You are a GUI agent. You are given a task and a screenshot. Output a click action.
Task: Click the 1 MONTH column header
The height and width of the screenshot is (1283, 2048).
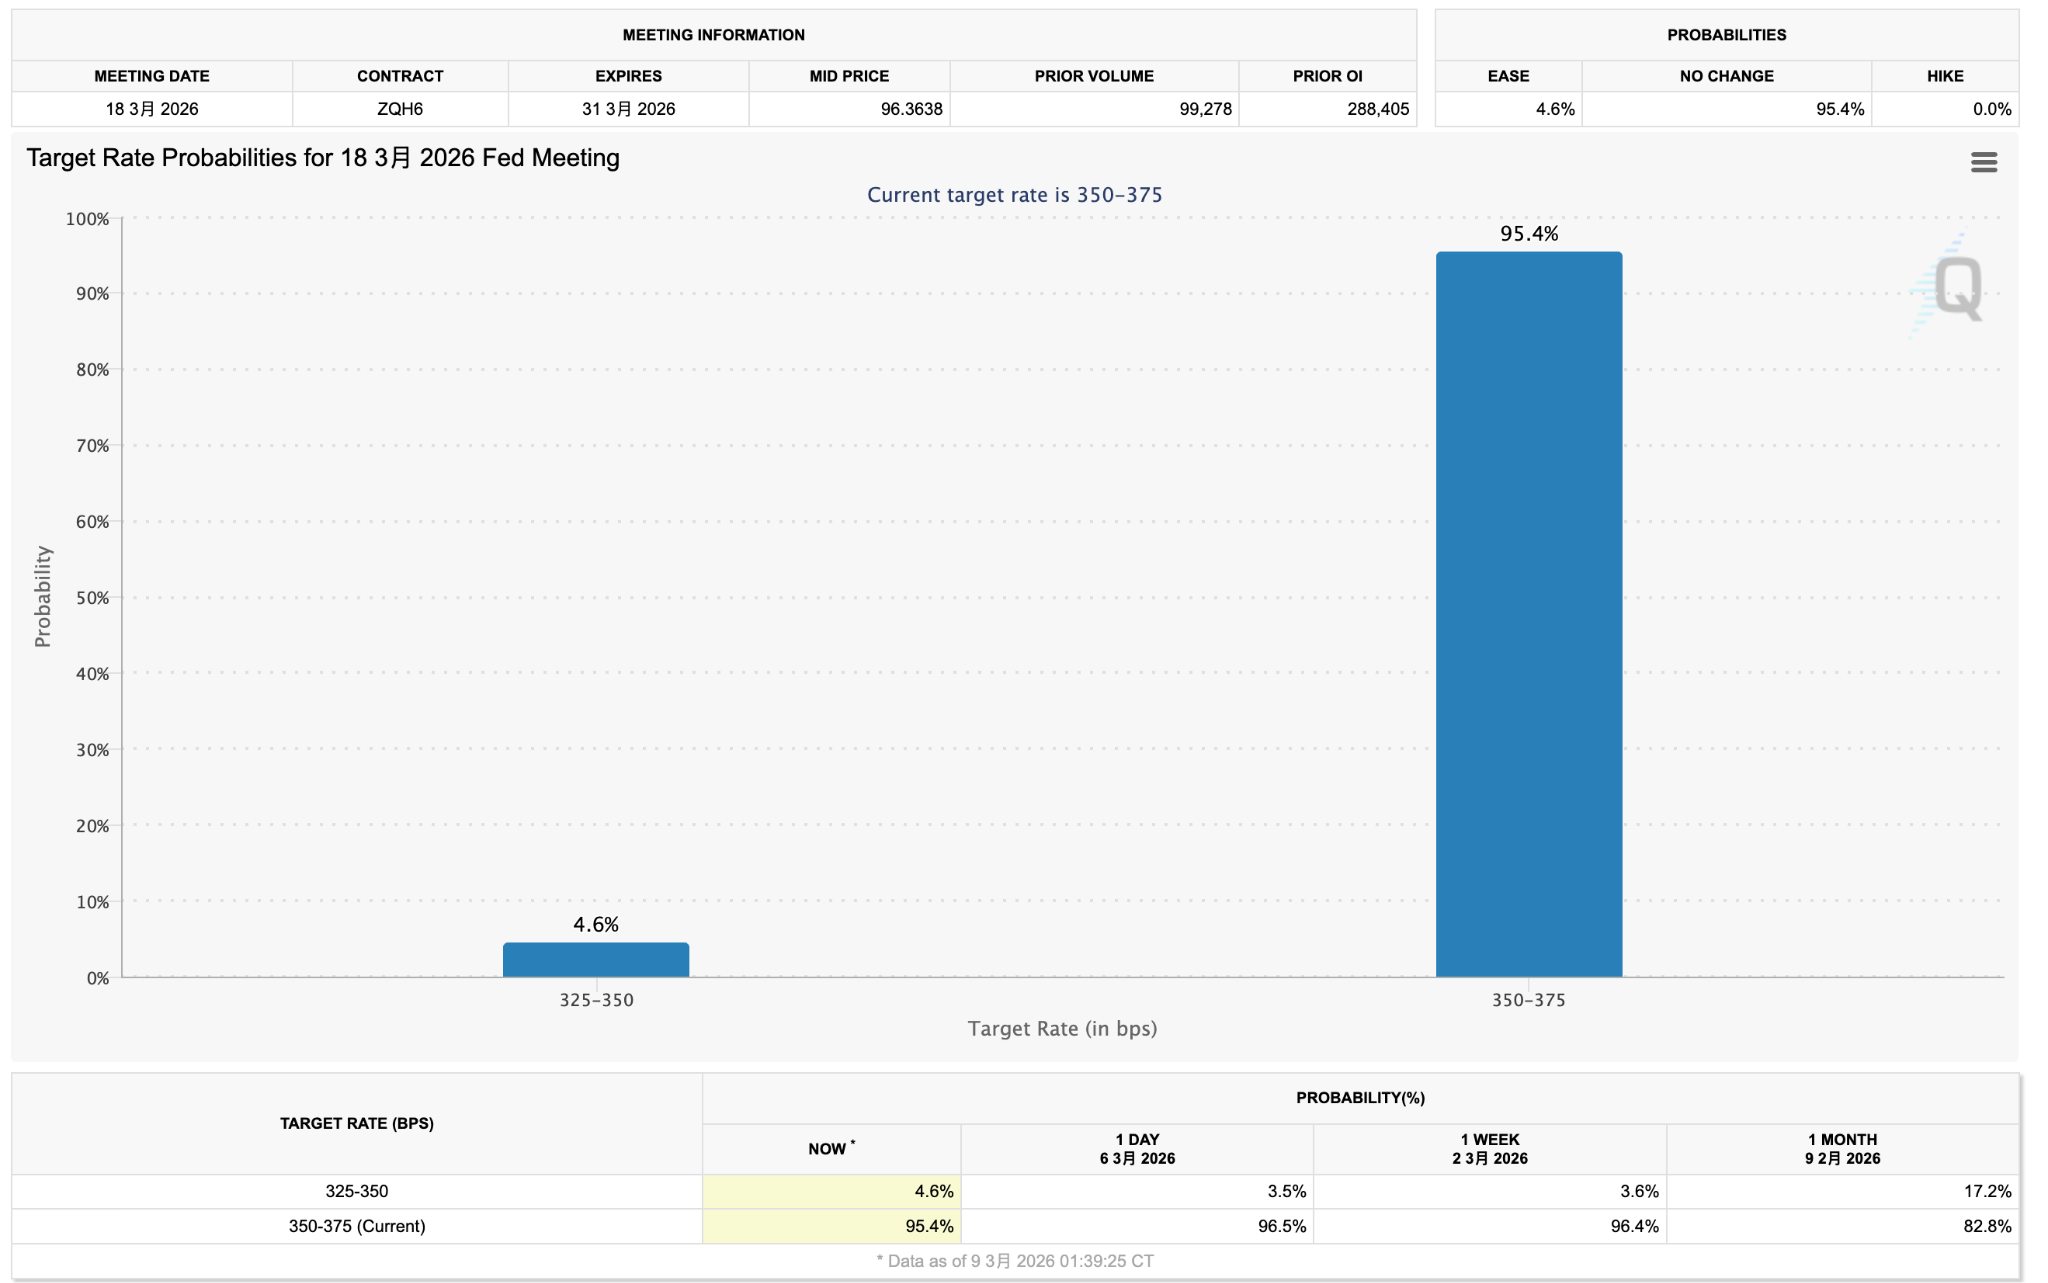1842,1149
